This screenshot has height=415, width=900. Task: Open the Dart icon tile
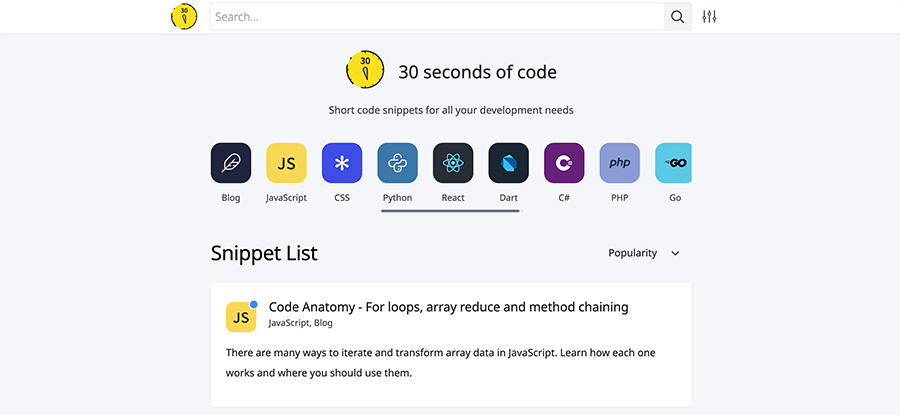pos(509,163)
